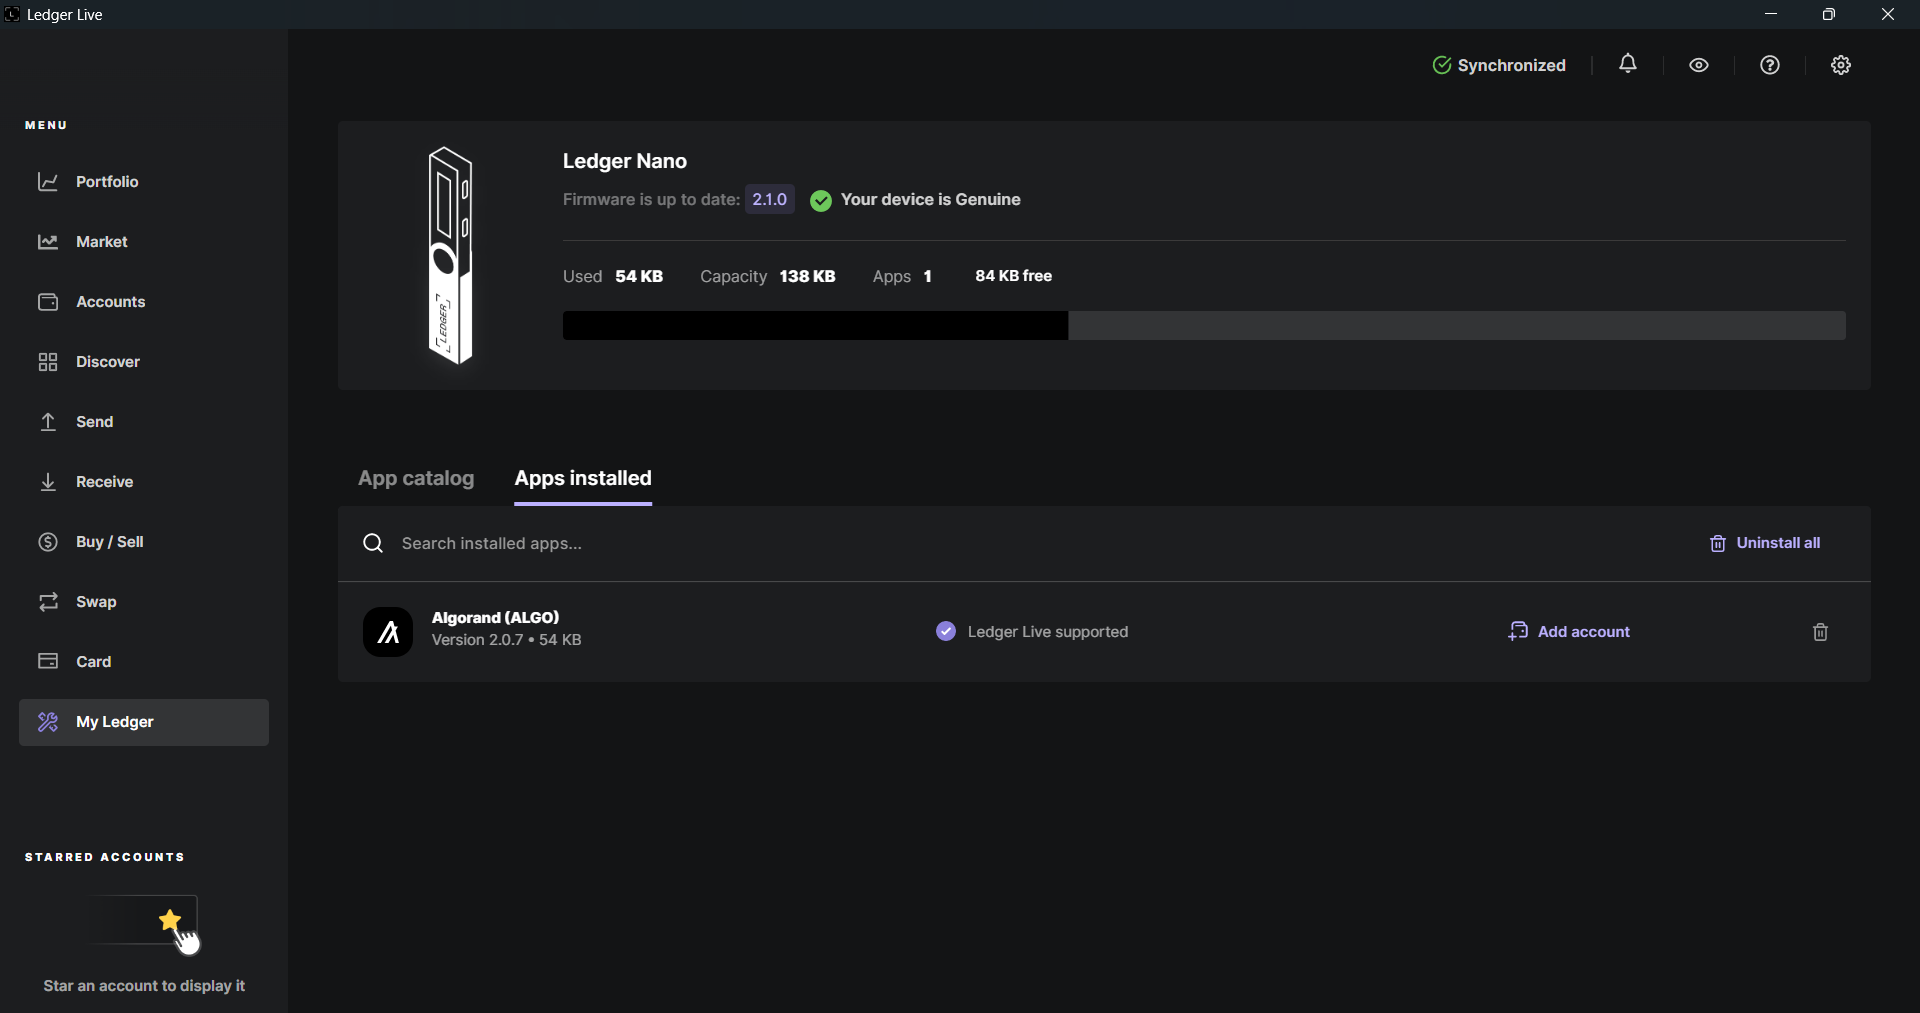The image size is (1920, 1013).
Task: Switch to the App catalog tab
Action: tap(416, 479)
